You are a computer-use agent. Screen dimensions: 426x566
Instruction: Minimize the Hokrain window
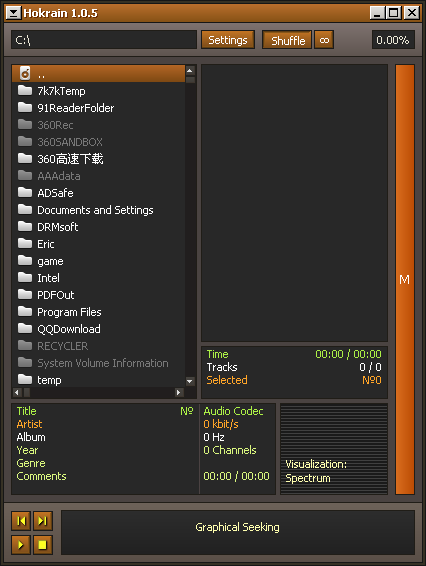[377, 13]
